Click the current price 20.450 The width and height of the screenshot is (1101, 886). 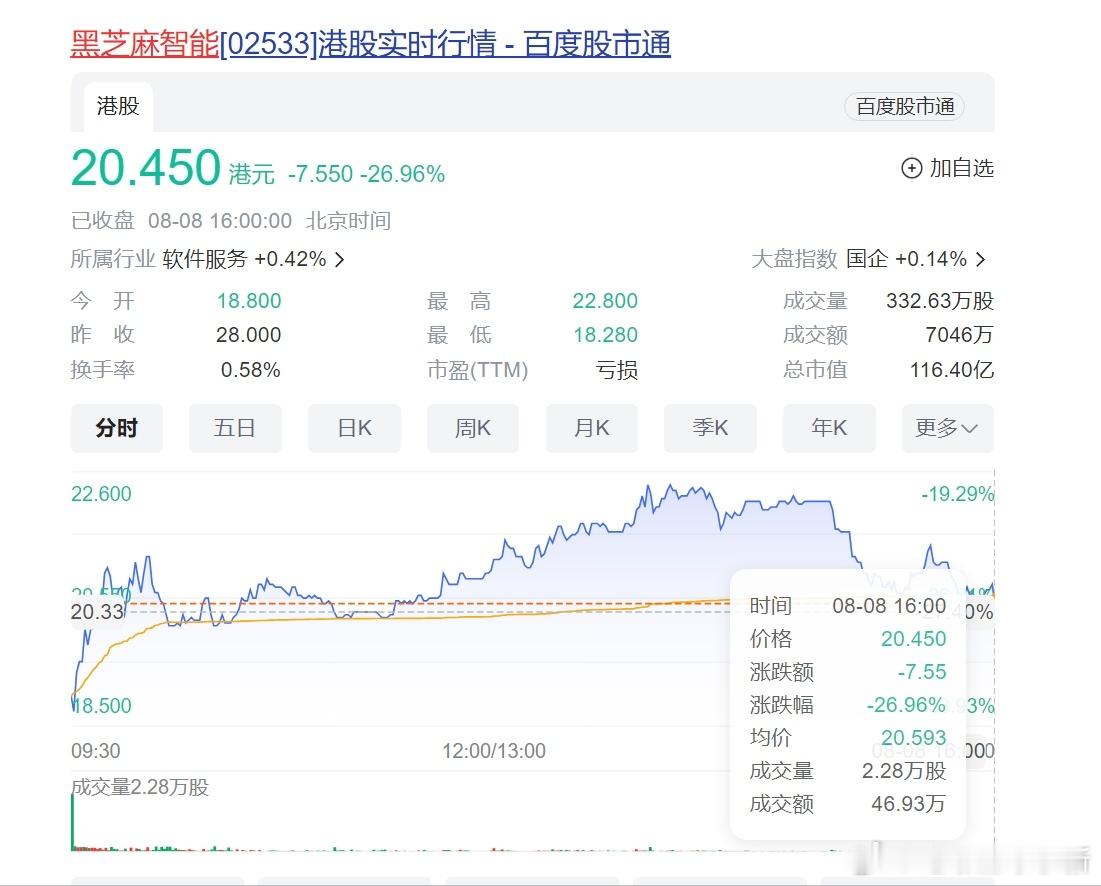point(146,168)
